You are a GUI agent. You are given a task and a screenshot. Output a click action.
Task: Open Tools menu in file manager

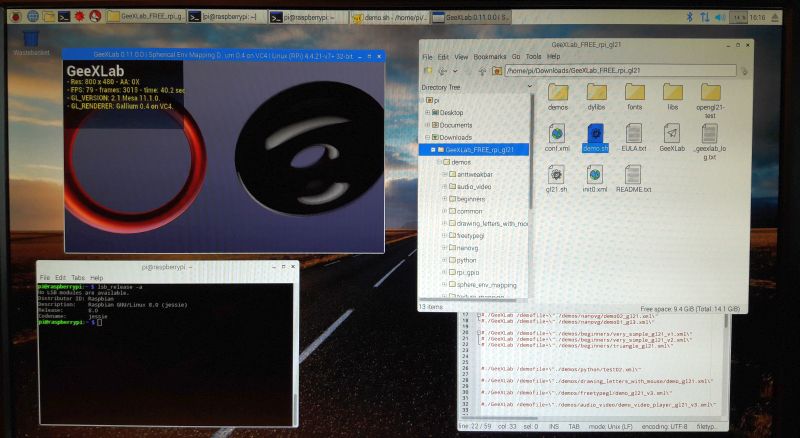coord(533,57)
